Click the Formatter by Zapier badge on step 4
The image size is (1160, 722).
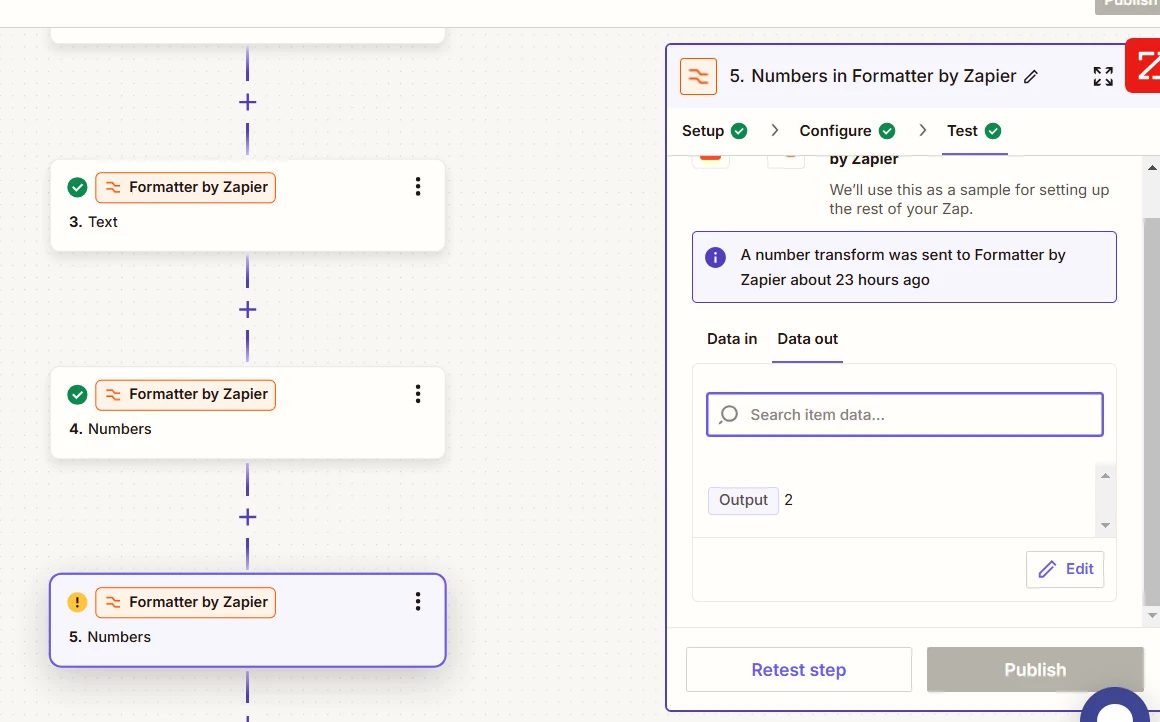pyautogui.click(x=186, y=394)
